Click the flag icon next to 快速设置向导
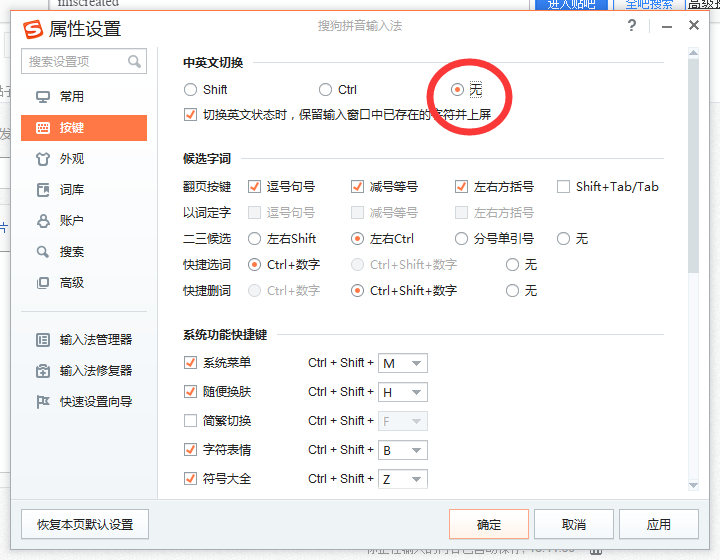 (x=43, y=402)
